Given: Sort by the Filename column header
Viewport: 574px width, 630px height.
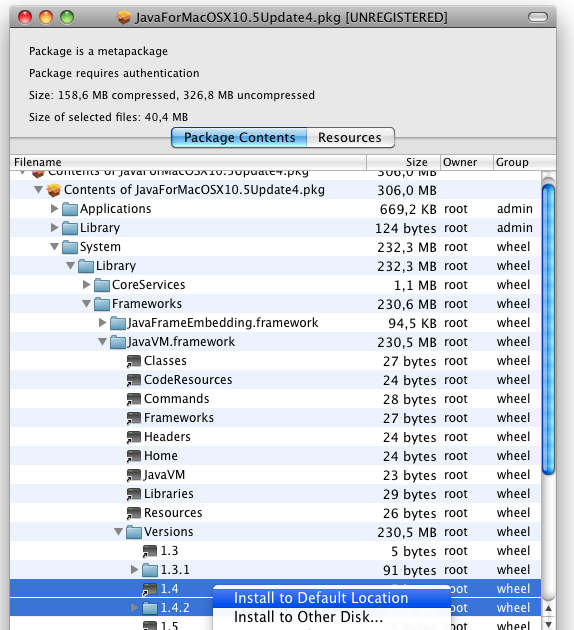Looking at the screenshot, I should (188, 162).
